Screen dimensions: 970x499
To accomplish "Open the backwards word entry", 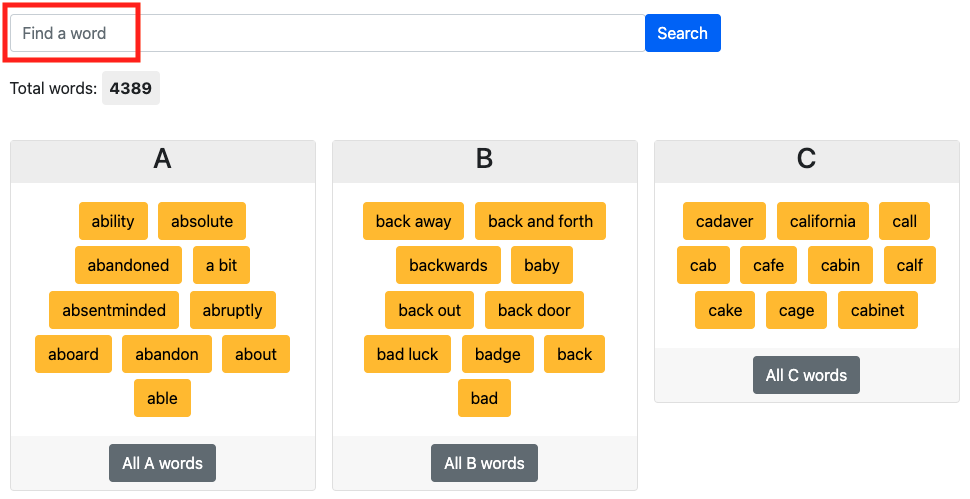I will point(449,265).
